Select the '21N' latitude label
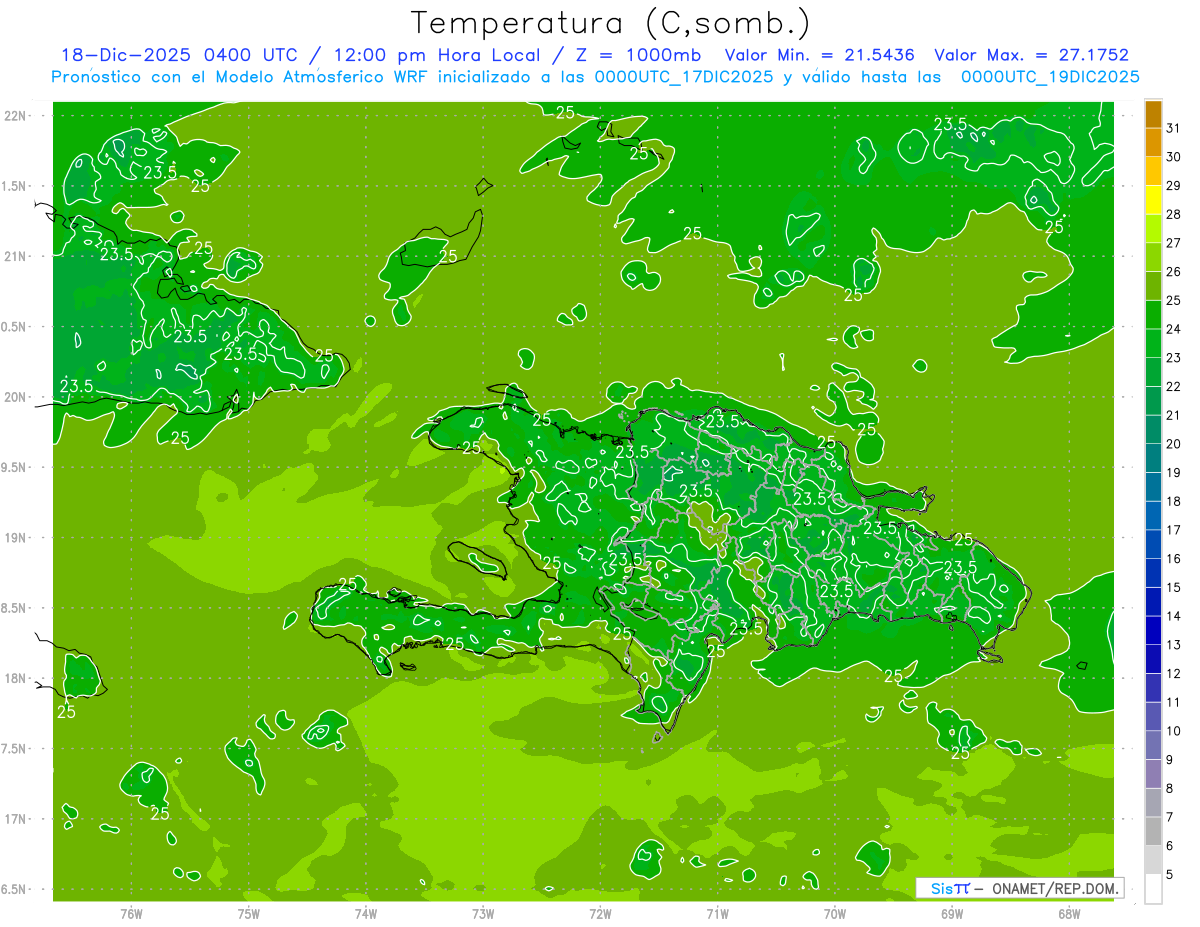Screen dimensions: 1200x927 click(x=15, y=256)
